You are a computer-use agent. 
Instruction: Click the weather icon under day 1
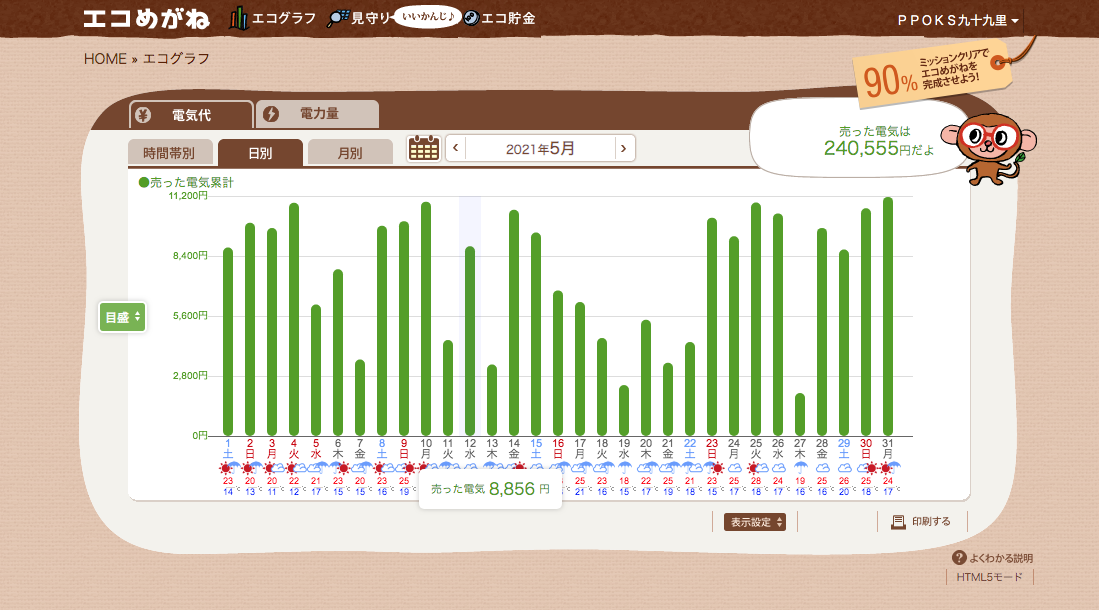228,468
